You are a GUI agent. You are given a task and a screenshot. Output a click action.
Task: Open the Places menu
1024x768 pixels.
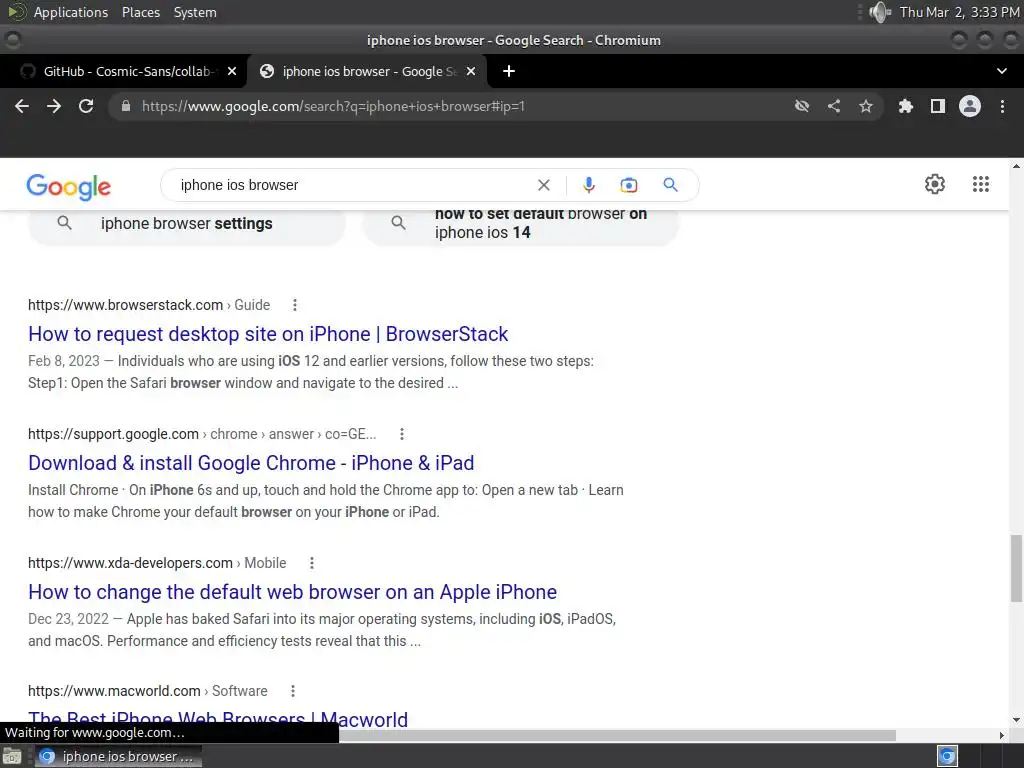point(140,12)
